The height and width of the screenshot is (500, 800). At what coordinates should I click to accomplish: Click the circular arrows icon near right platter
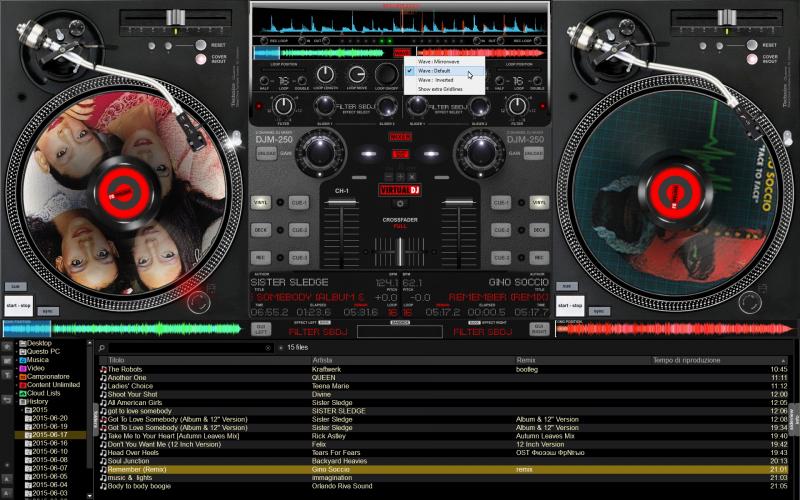(x=750, y=302)
